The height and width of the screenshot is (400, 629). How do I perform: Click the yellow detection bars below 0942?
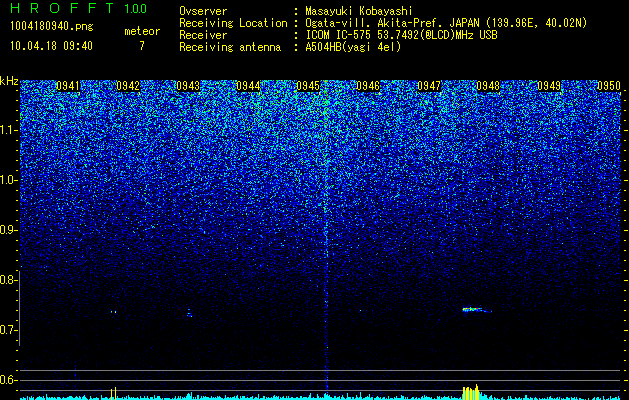(114, 393)
